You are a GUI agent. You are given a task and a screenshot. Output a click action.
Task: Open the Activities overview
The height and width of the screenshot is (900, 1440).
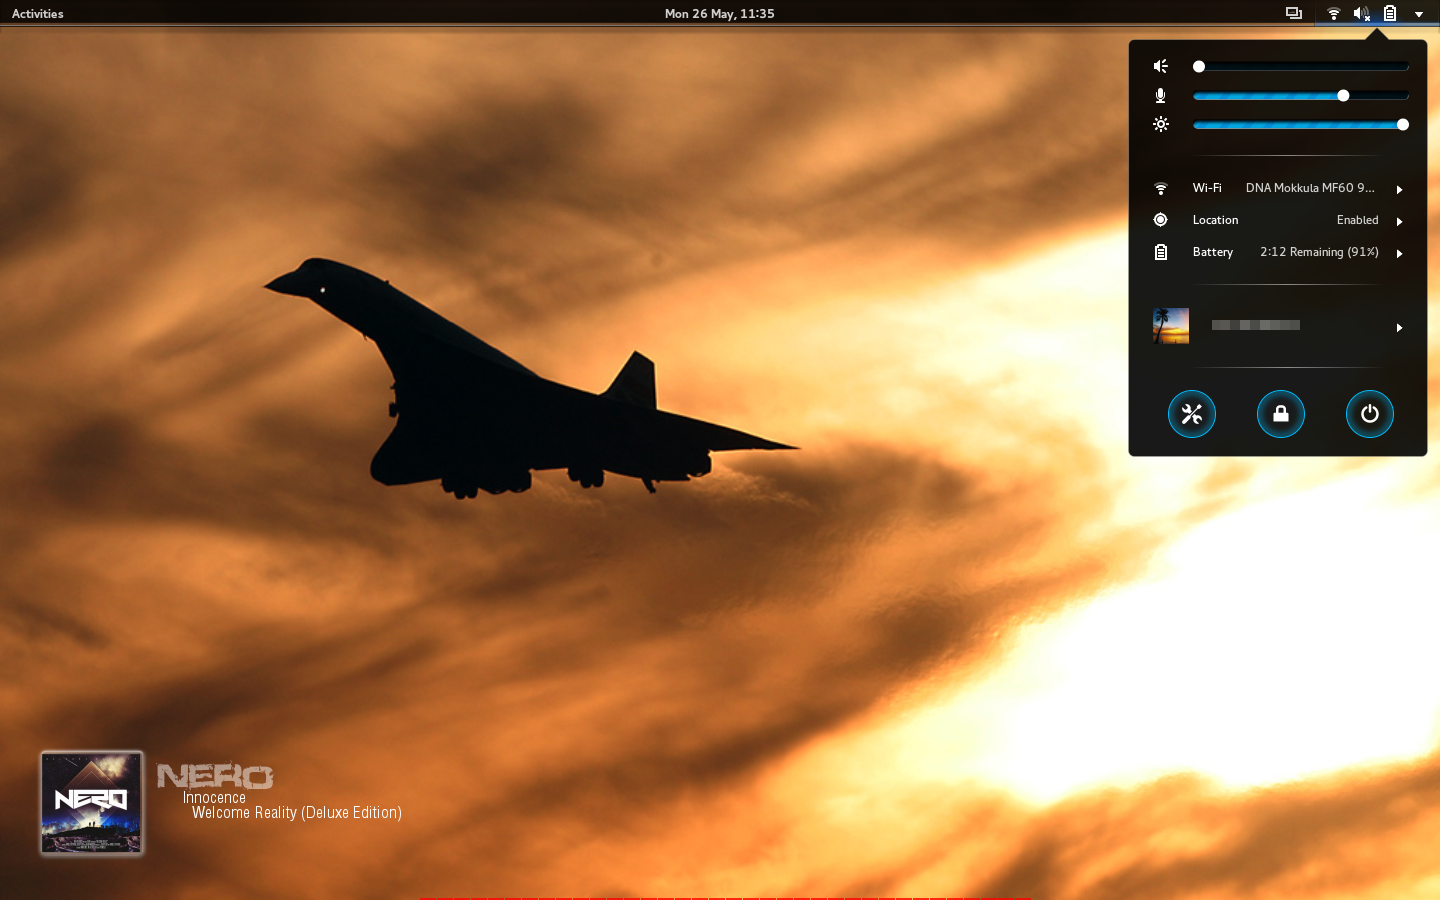tap(37, 13)
